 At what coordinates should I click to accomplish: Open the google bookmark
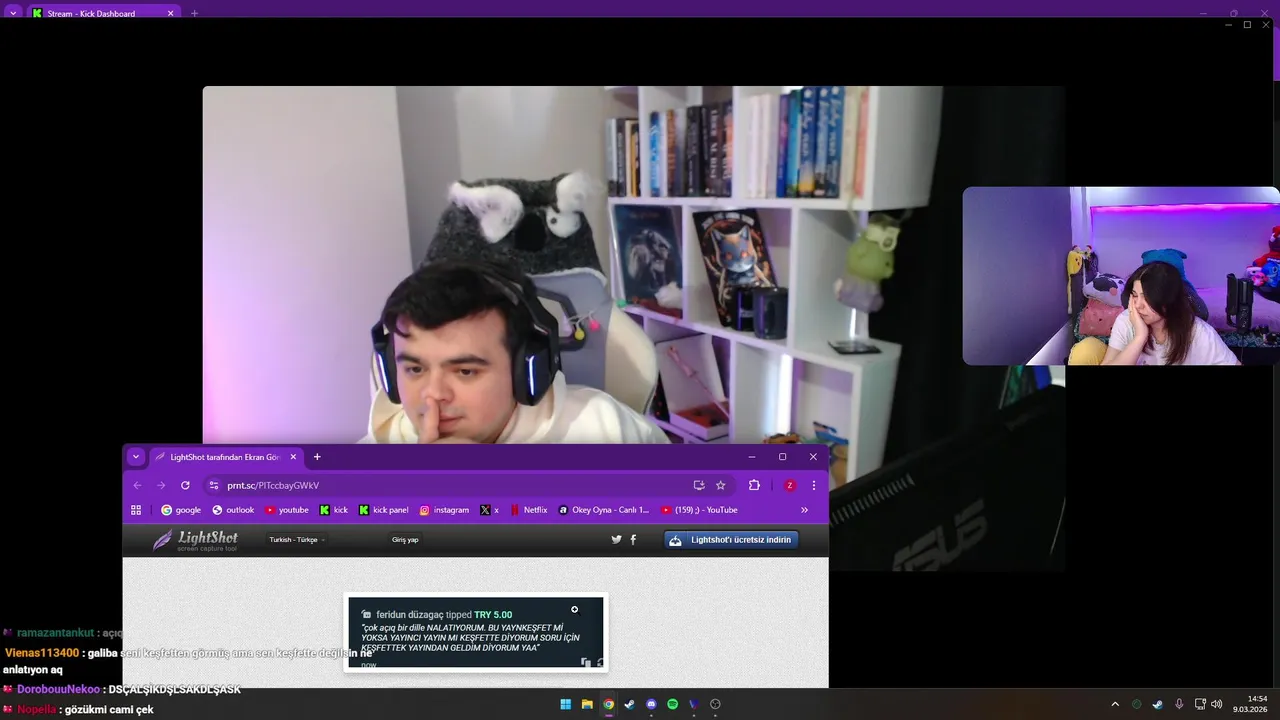[181, 510]
